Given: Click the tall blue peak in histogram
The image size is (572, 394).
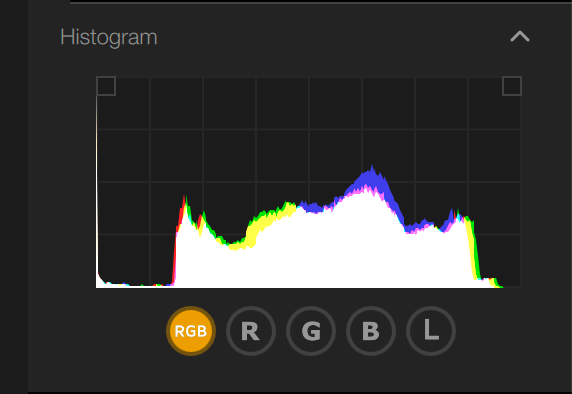Looking at the screenshot, I should 372,178.
